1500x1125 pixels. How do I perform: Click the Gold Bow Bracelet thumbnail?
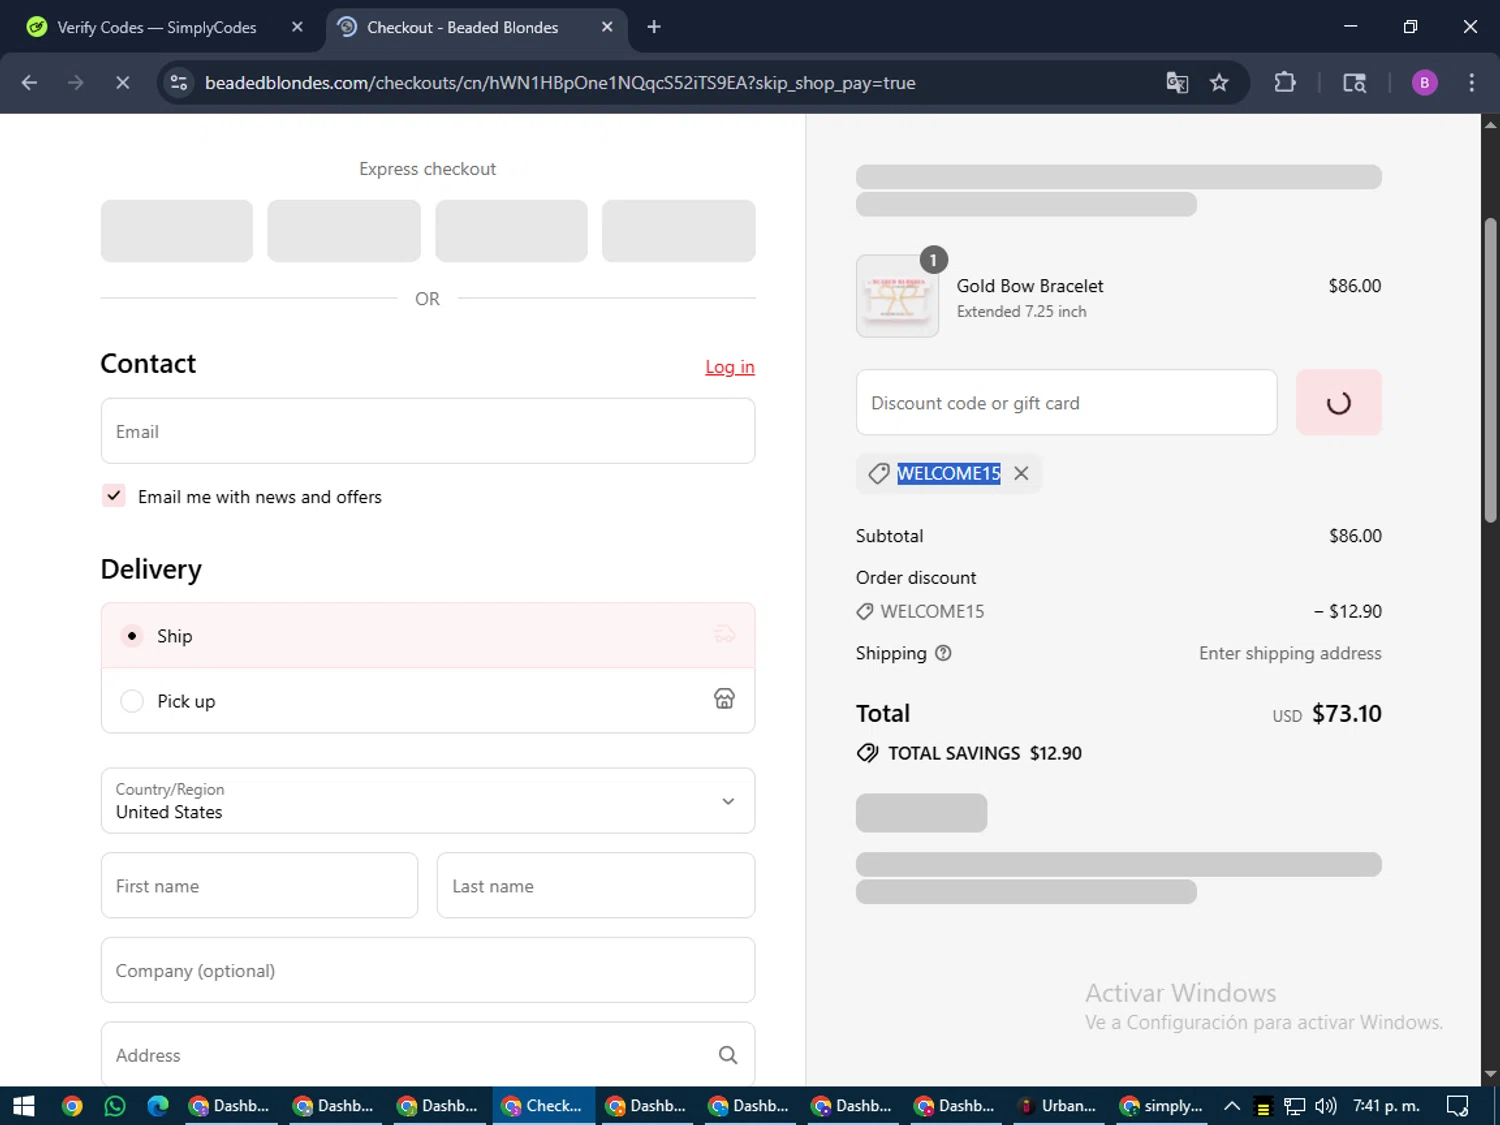tap(897, 296)
